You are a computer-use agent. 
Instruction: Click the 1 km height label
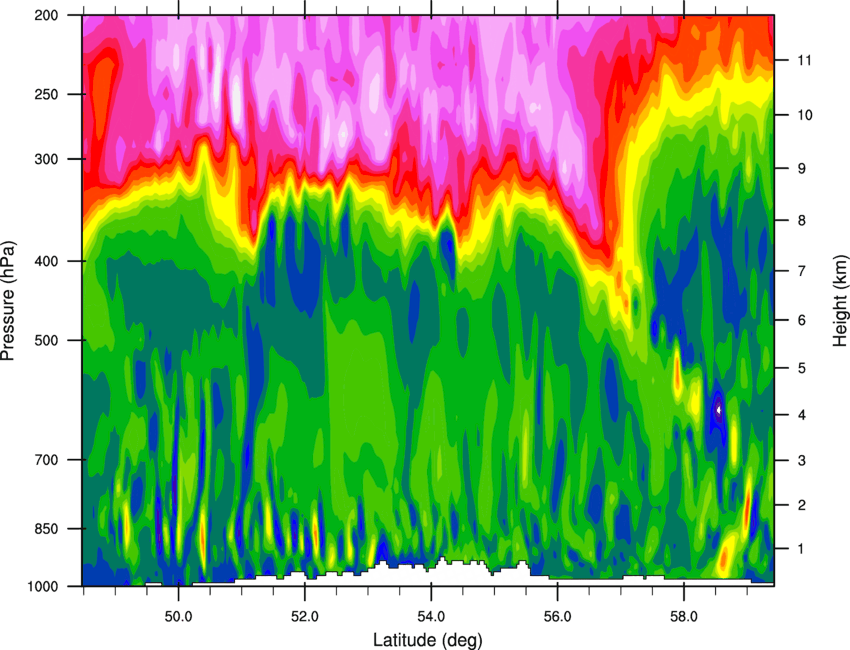802,549
